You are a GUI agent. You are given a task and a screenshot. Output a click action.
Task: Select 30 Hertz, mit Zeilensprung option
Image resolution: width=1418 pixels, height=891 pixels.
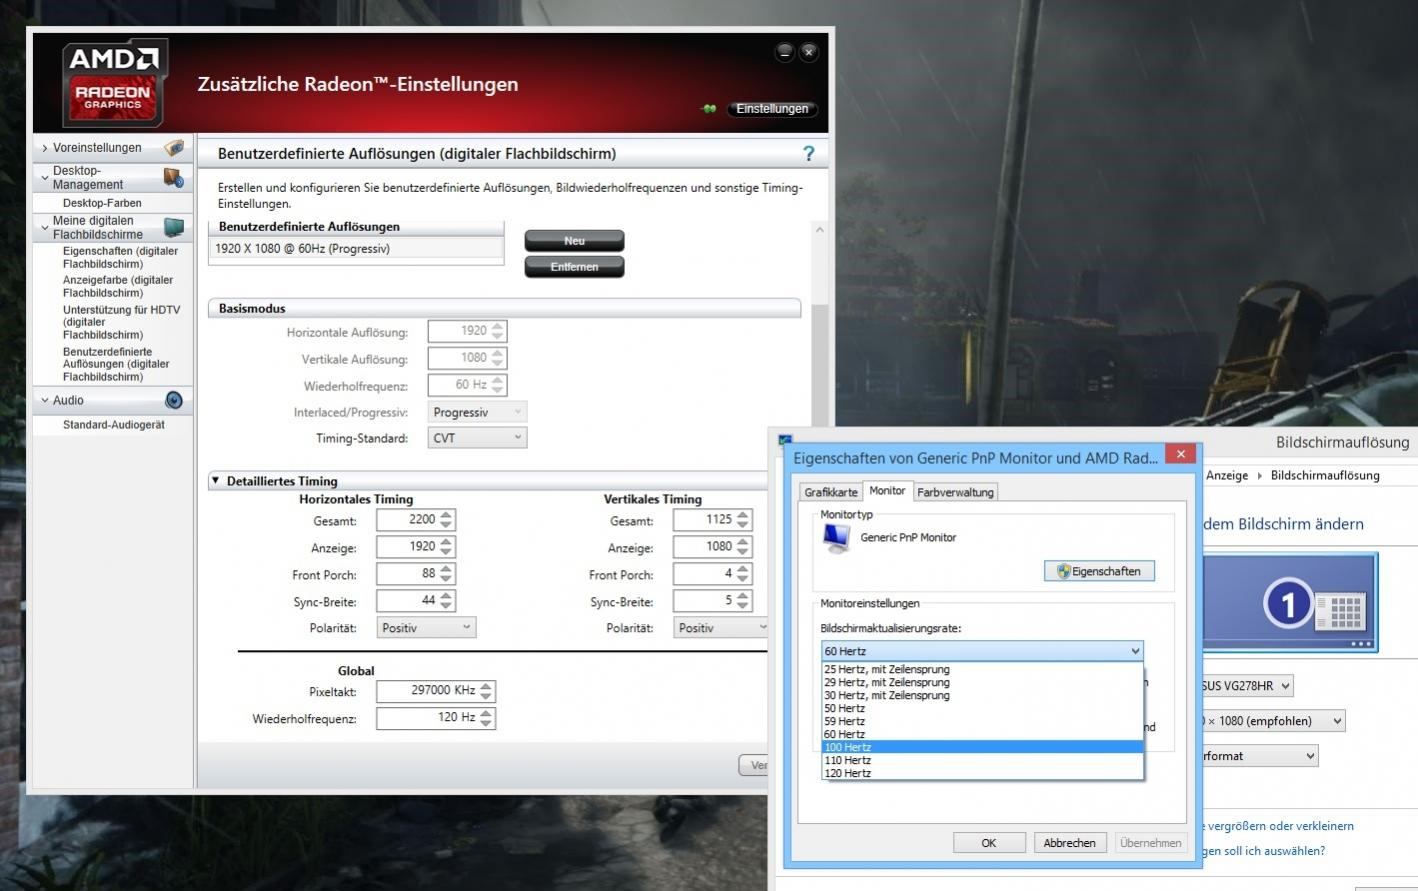tap(982, 695)
